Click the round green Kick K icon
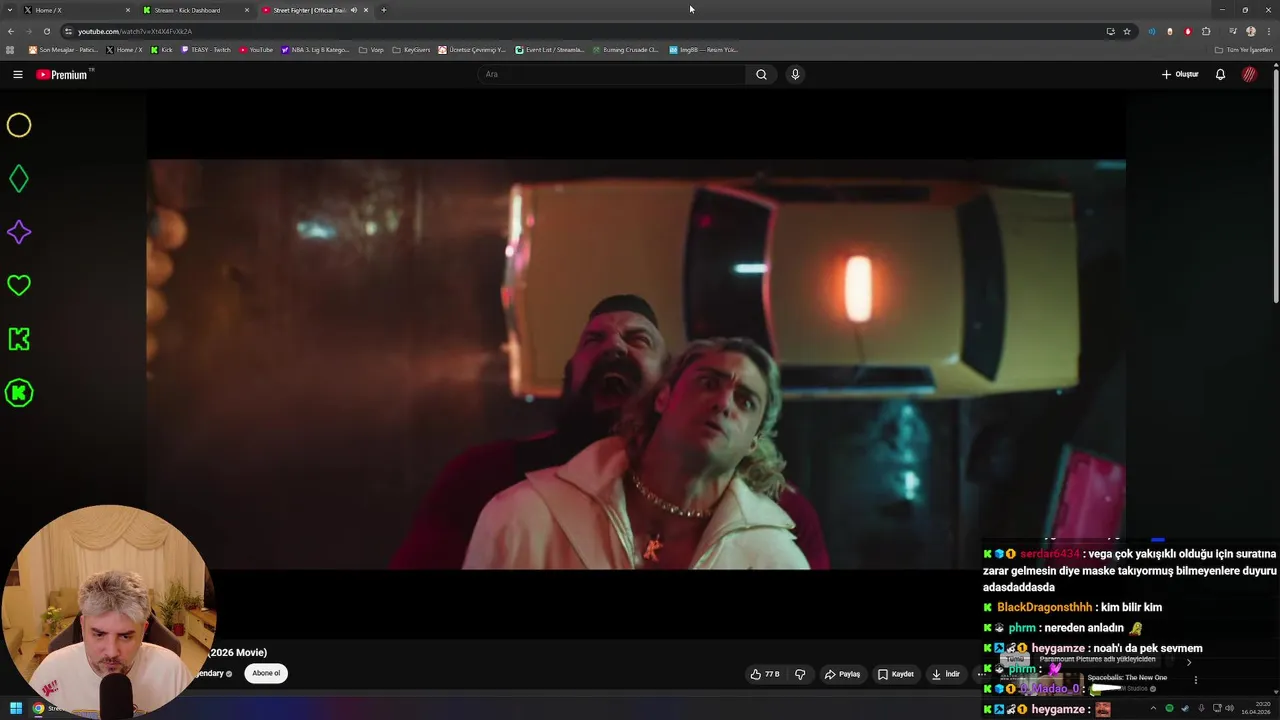The width and height of the screenshot is (1280, 720). click(19, 393)
